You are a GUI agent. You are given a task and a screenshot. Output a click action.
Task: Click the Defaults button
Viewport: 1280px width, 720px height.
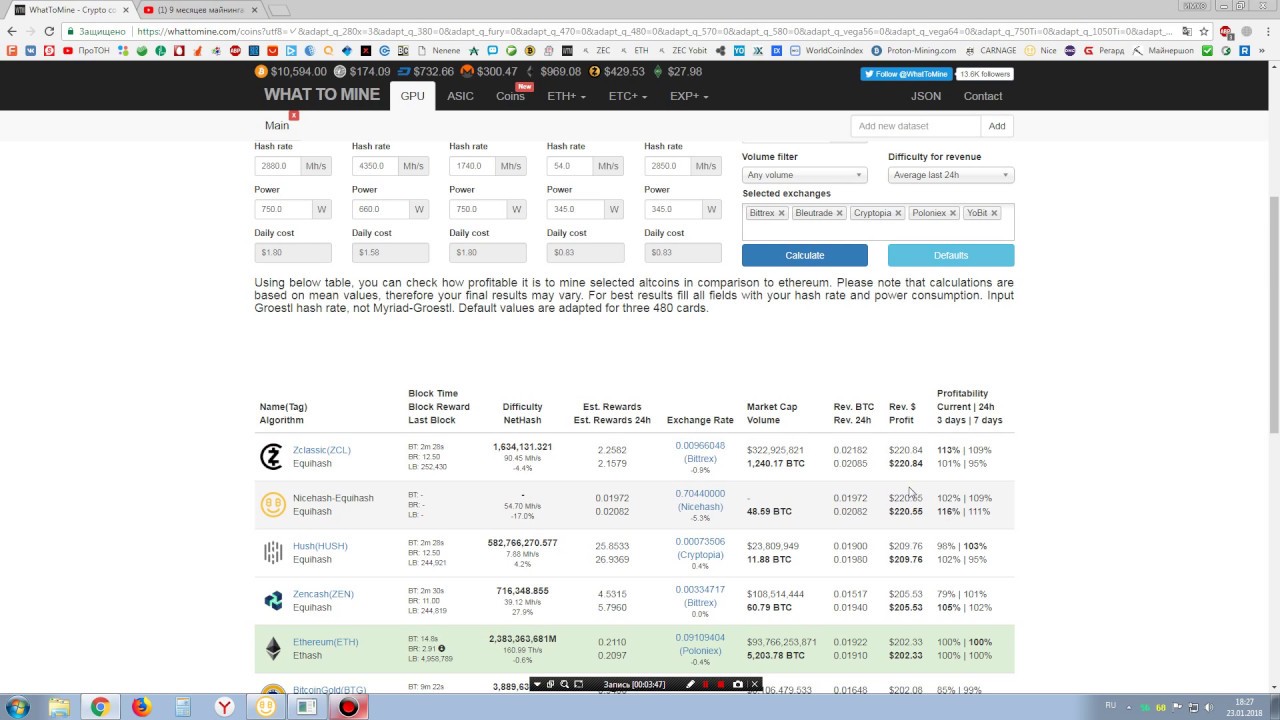[x=950, y=255]
